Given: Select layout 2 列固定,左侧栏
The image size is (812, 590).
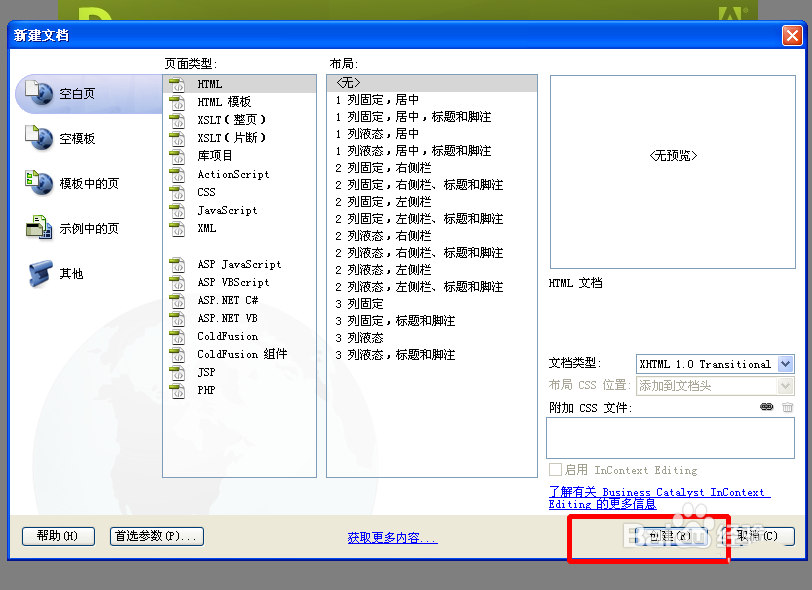Looking at the screenshot, I should pyautogui.click(x=432, y=202).
